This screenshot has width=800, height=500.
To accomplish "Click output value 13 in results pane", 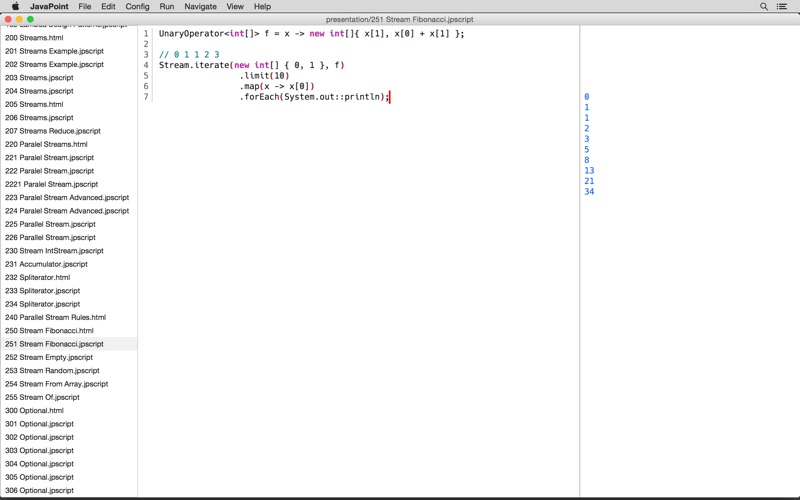I will pos(589,170).
